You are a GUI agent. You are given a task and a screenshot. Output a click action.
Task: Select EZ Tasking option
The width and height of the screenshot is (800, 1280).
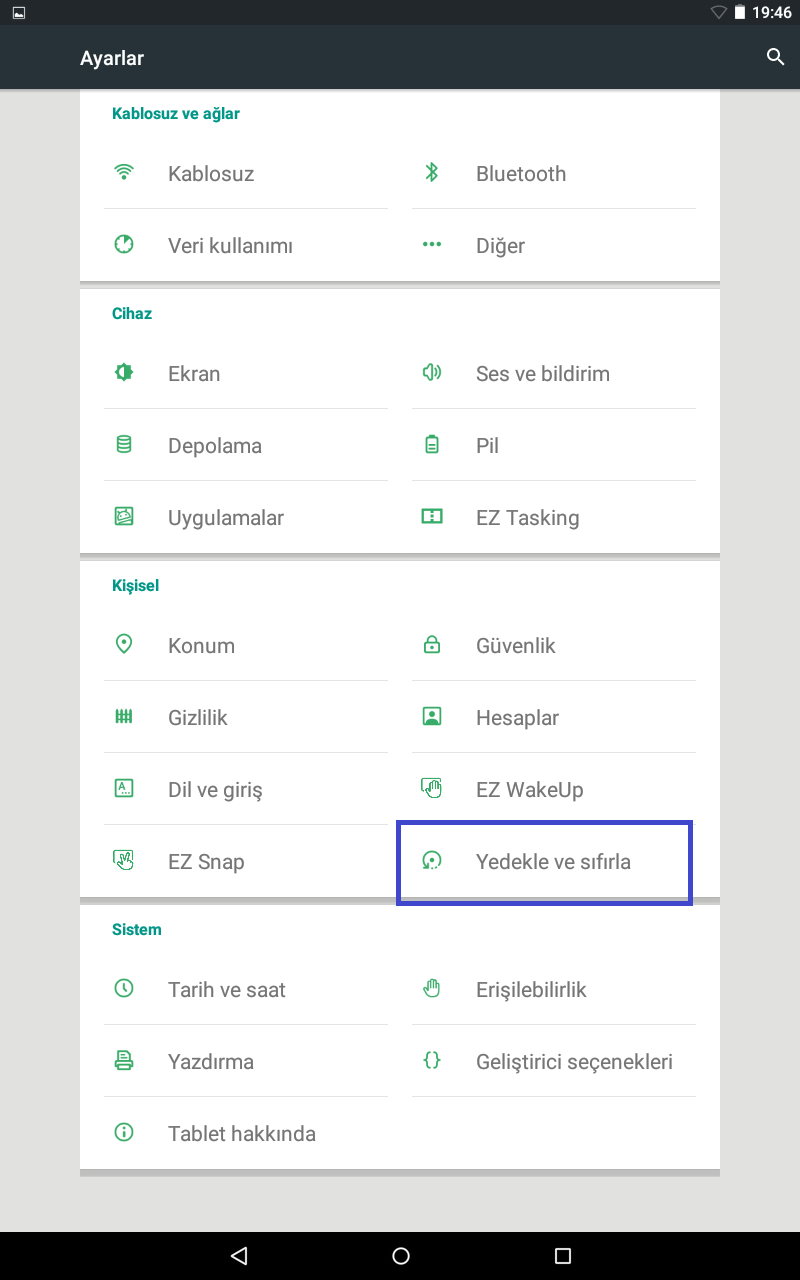[x=527, y=518]
